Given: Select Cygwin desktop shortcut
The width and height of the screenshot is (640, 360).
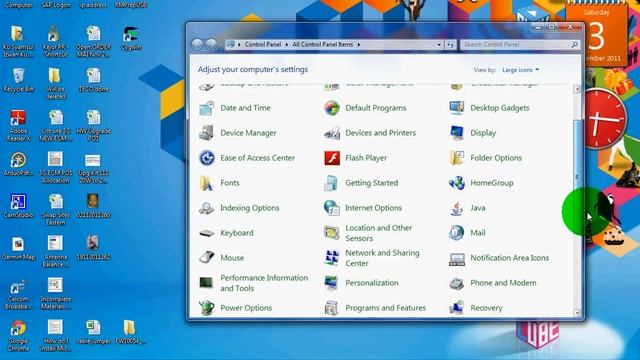Looking at the screenshot, I should click(x=131, y=38).
